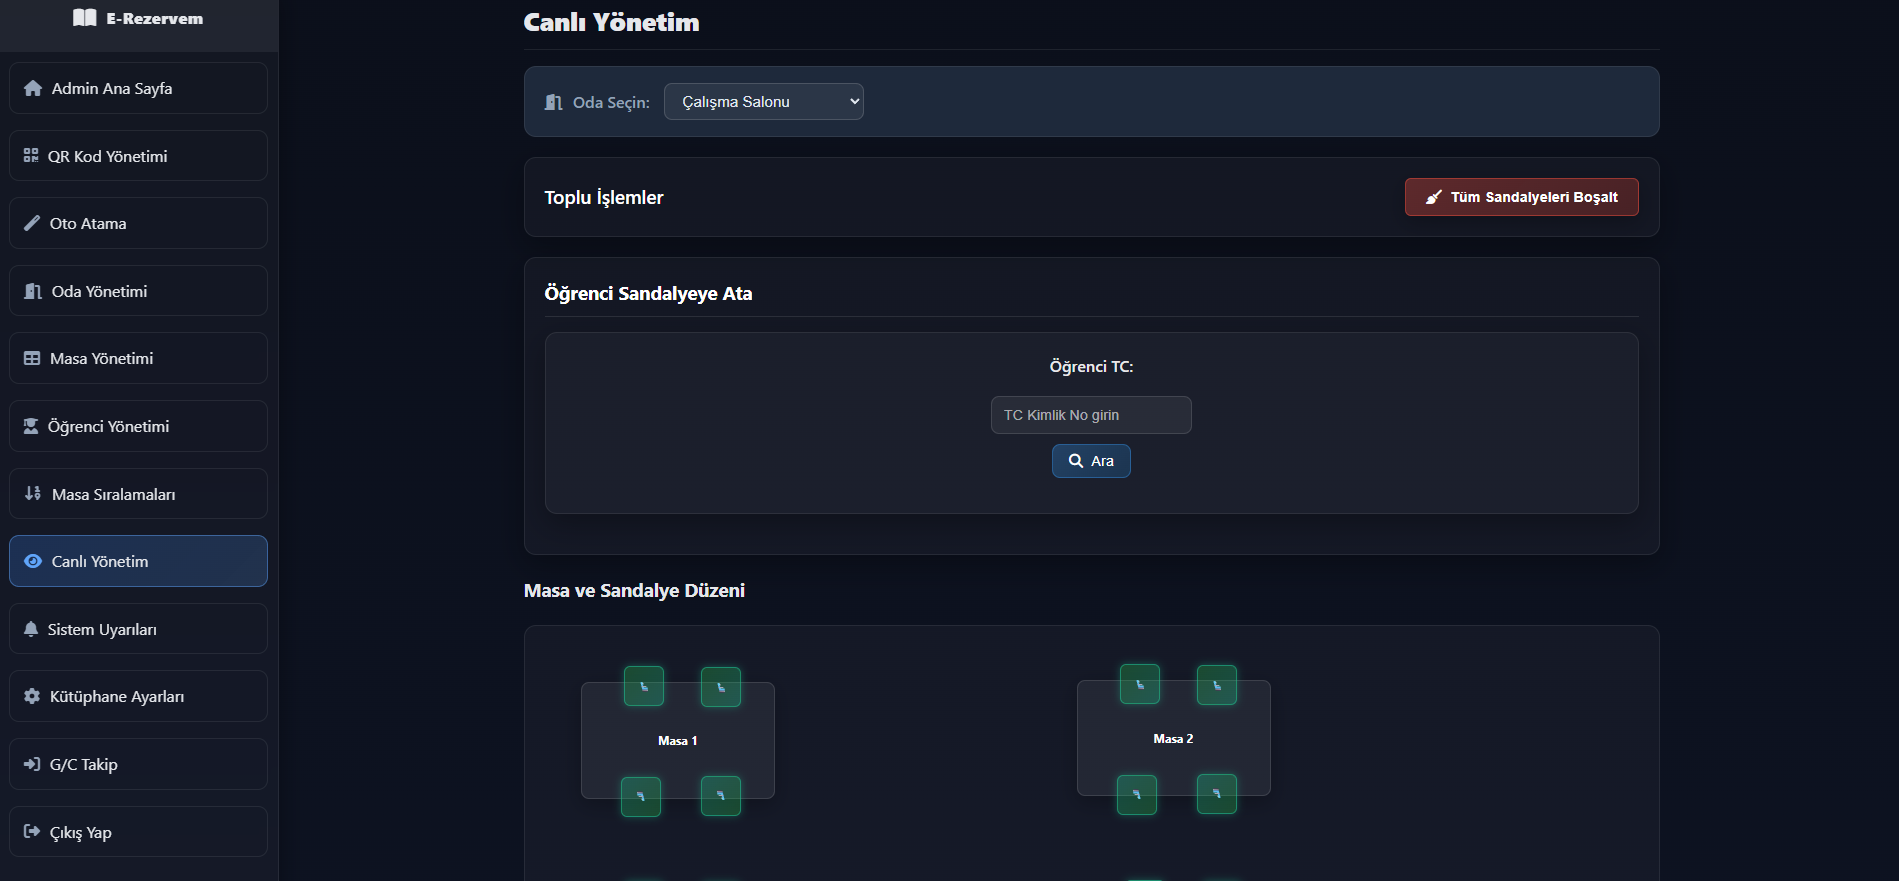Image resolution: width=1899 pixels, height=881 pixels.
Task: Go to Admin Ana Sayfa
Action: pyautogui.click(x=138, y=88)
